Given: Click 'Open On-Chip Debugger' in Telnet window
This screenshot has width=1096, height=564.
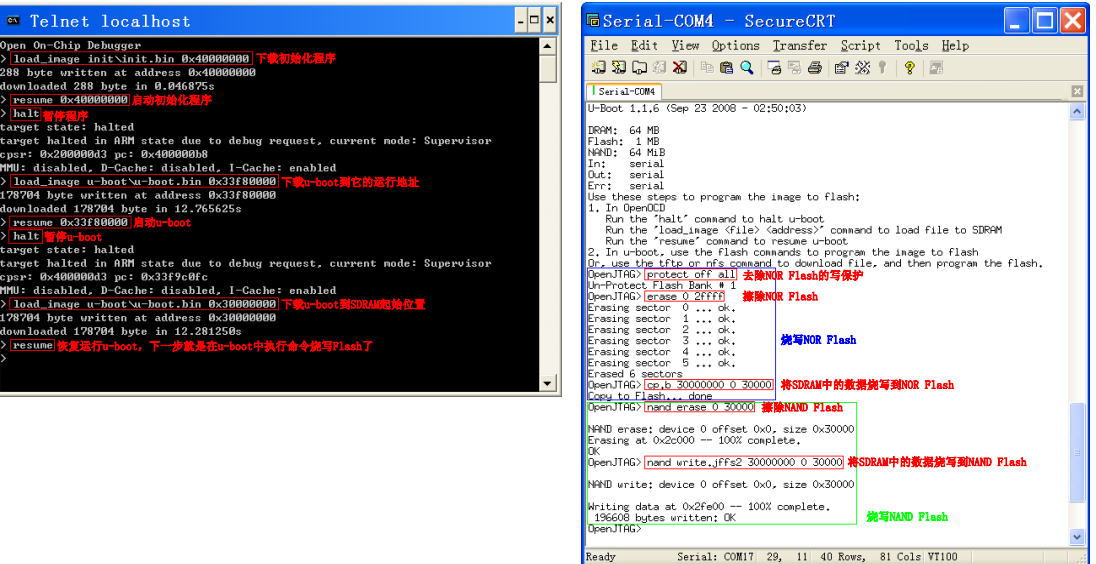Looking at the screenshot, I should pyautogui.click(x=71, y=45).
